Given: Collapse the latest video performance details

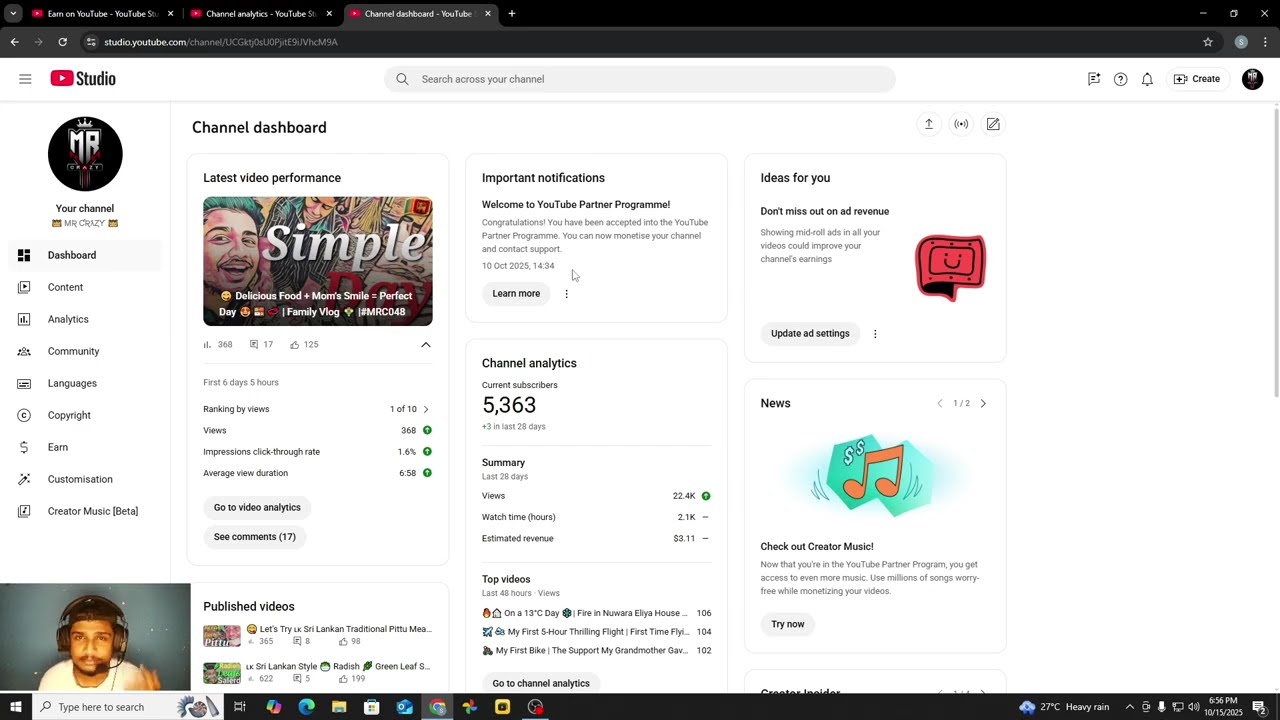Looking at the screenshot, I should 425,345.
